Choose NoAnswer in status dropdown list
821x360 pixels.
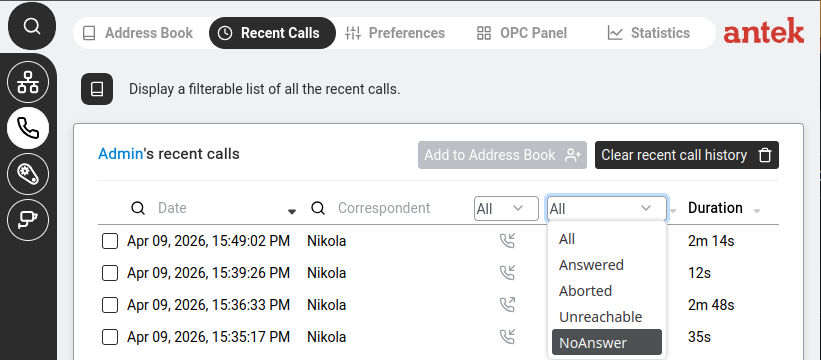607,342
